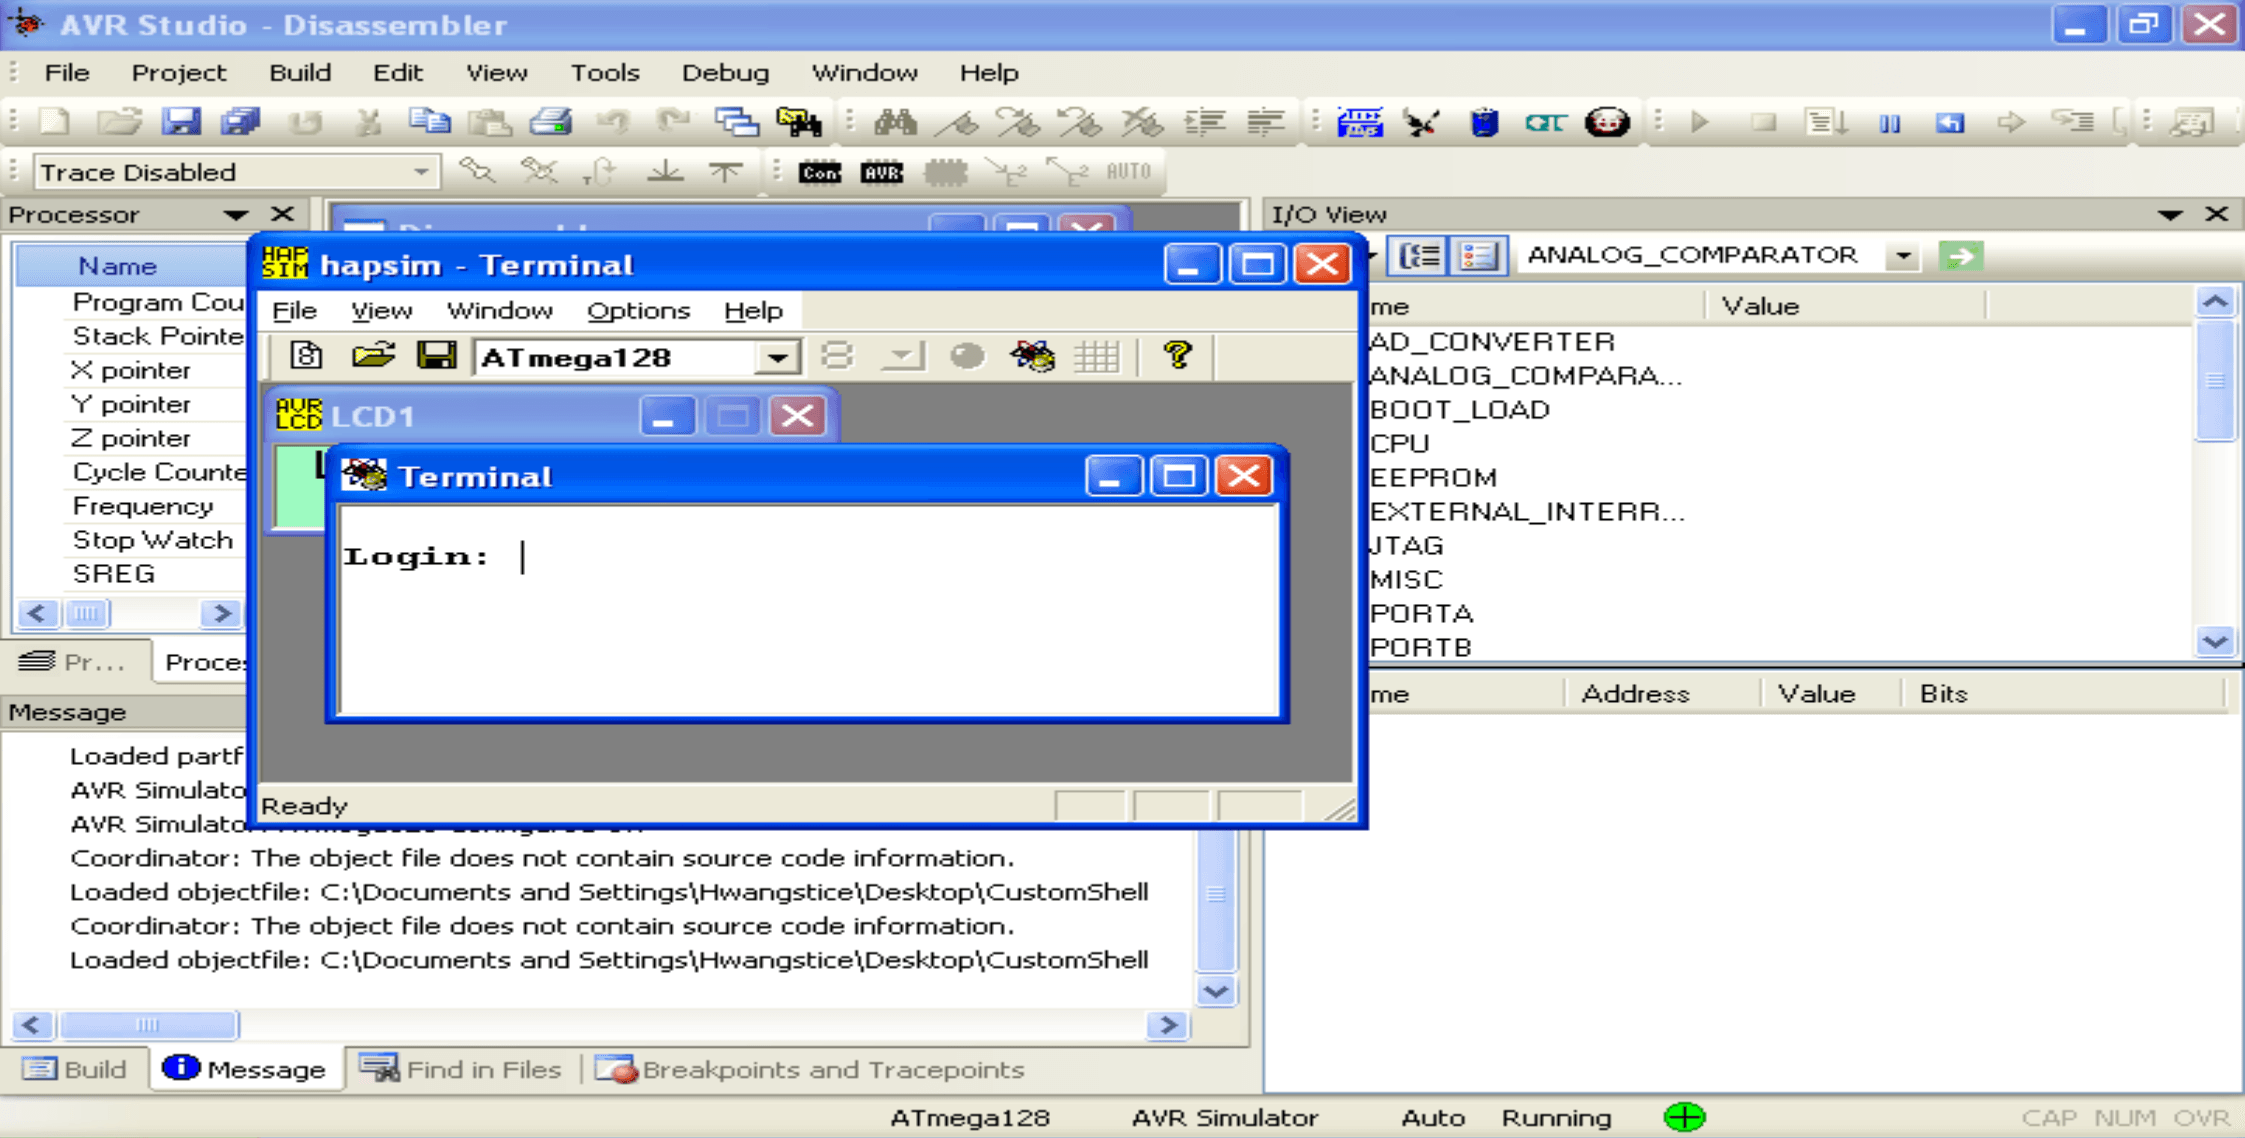
Task: Click the Save All icon in AVR Studio toolbar
Action: (241, 122)
